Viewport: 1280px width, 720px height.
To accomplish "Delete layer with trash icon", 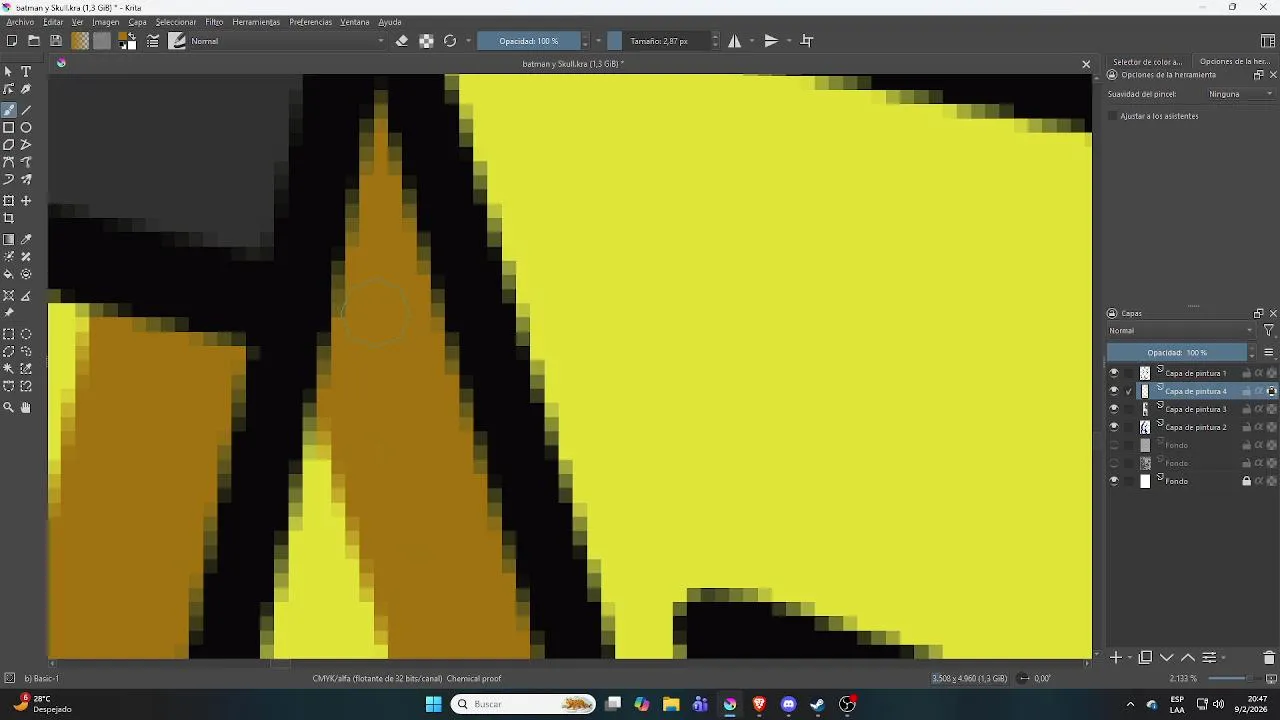I will [x=1269, y=658].
